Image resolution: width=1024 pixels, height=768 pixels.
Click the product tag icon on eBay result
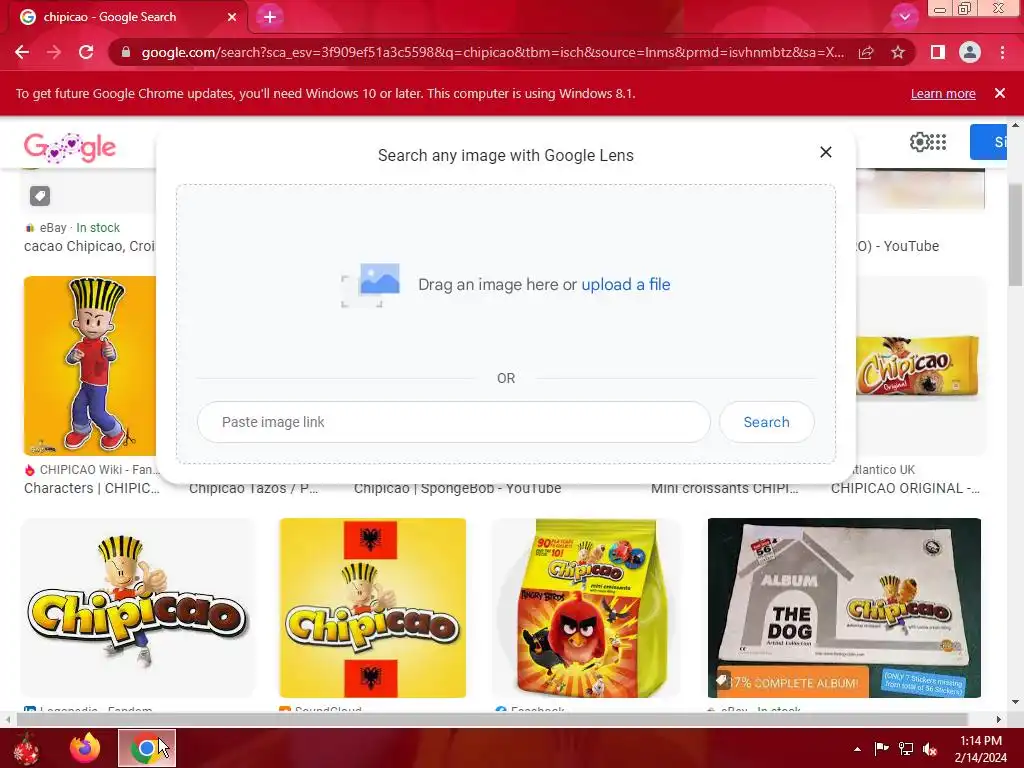click(x=40, y=196)
